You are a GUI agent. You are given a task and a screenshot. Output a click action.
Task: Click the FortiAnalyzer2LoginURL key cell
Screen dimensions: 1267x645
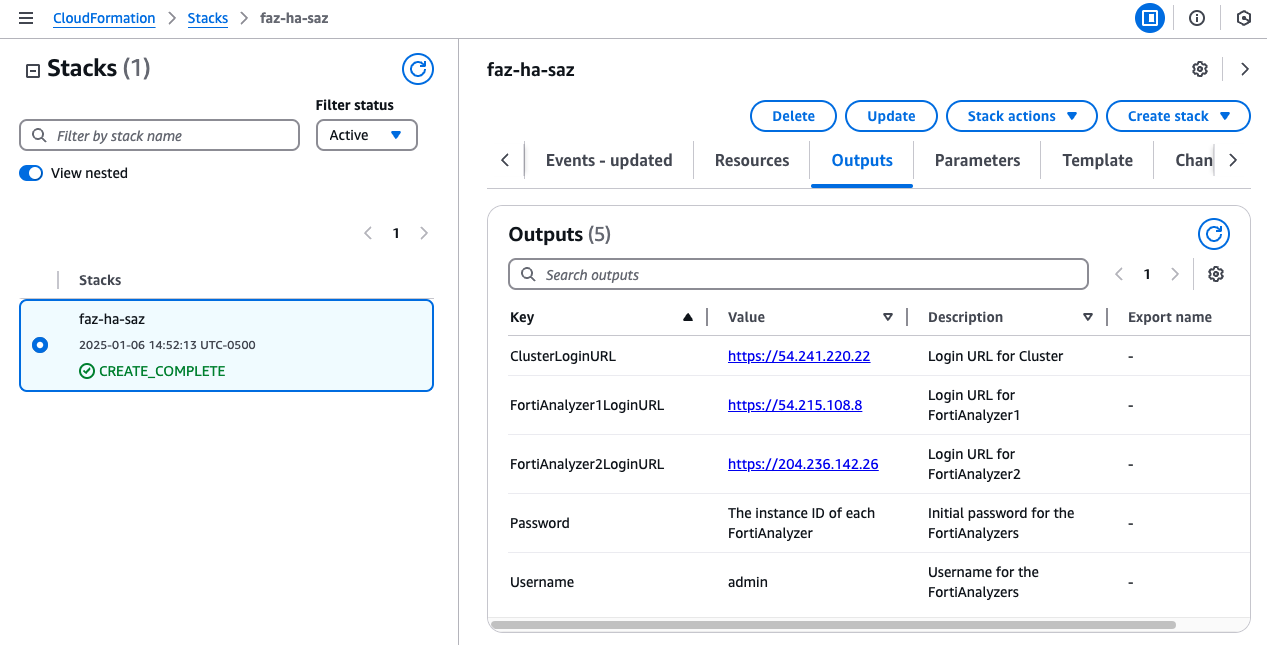587,464
